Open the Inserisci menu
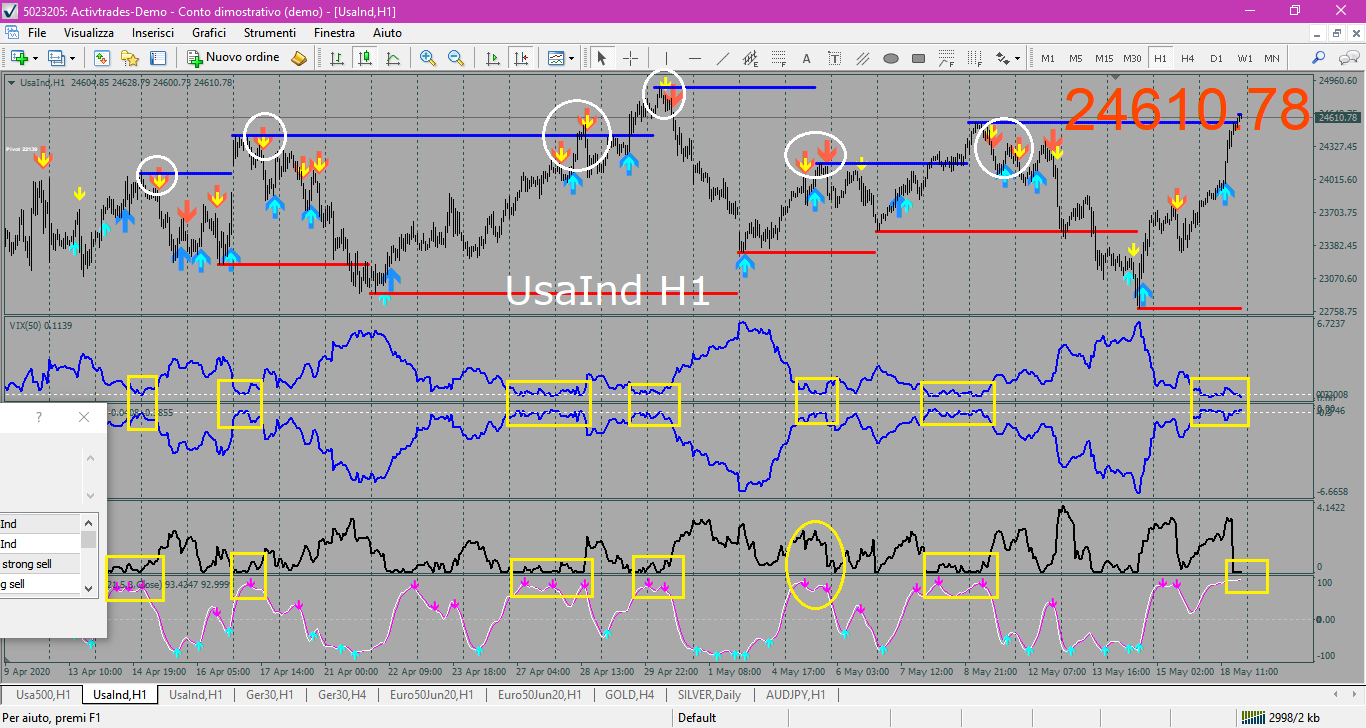 tap(153, 33)
